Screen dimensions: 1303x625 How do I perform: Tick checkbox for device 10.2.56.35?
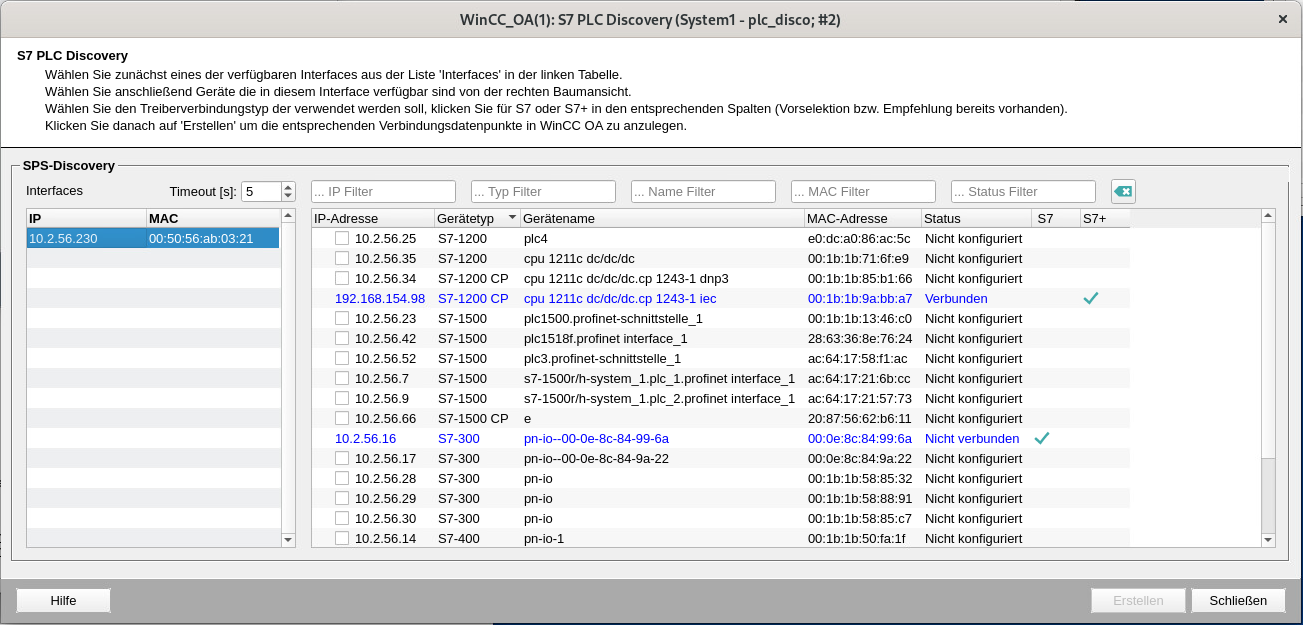[x=342, y=258]
